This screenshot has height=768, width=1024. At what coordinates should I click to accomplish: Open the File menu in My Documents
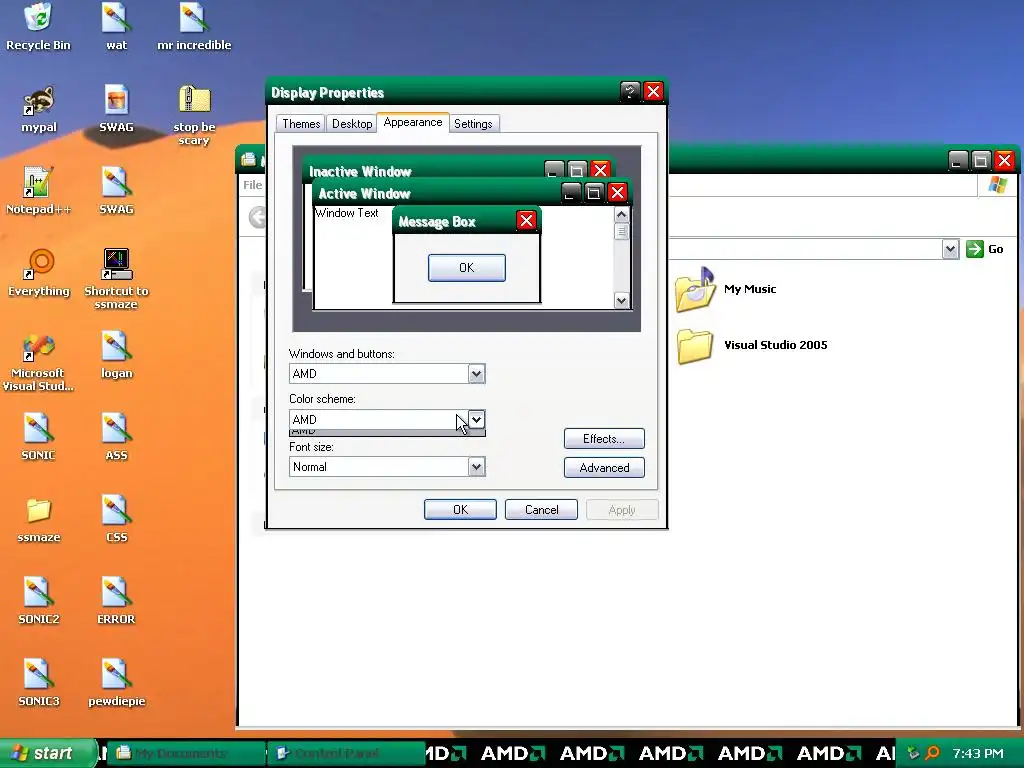tap(253, 185)
